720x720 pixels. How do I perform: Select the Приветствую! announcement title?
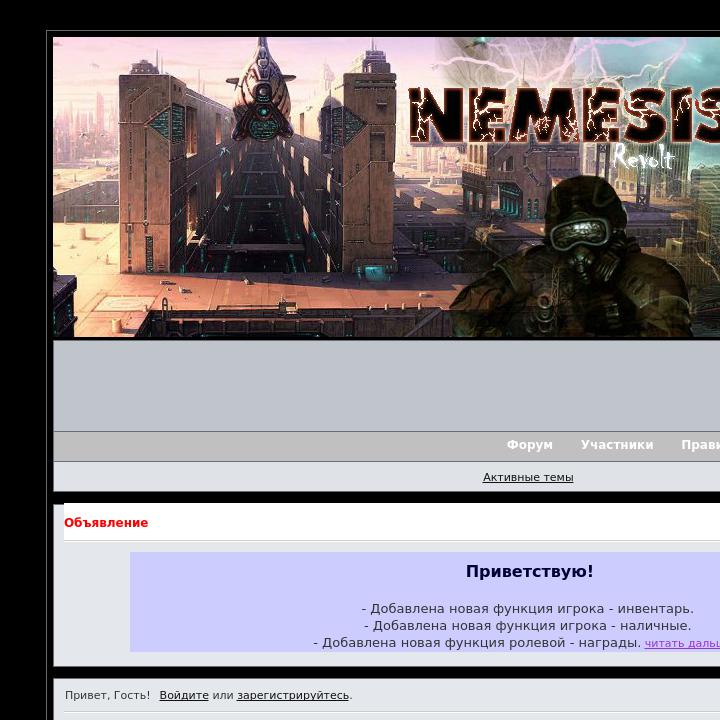(529, 572)
